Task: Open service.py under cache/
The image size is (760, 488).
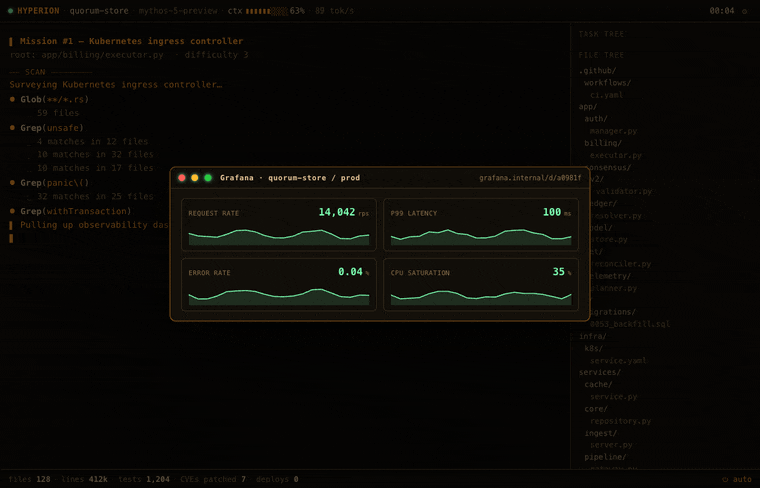Action: click(x=614, y=397)
